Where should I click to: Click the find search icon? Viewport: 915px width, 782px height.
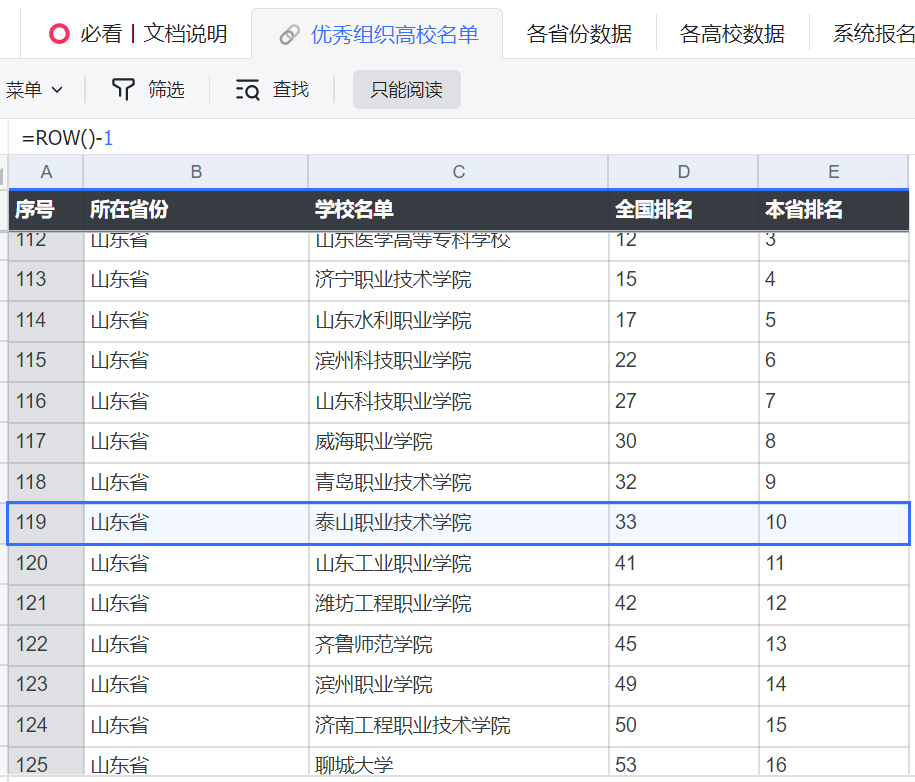(247, 90)
